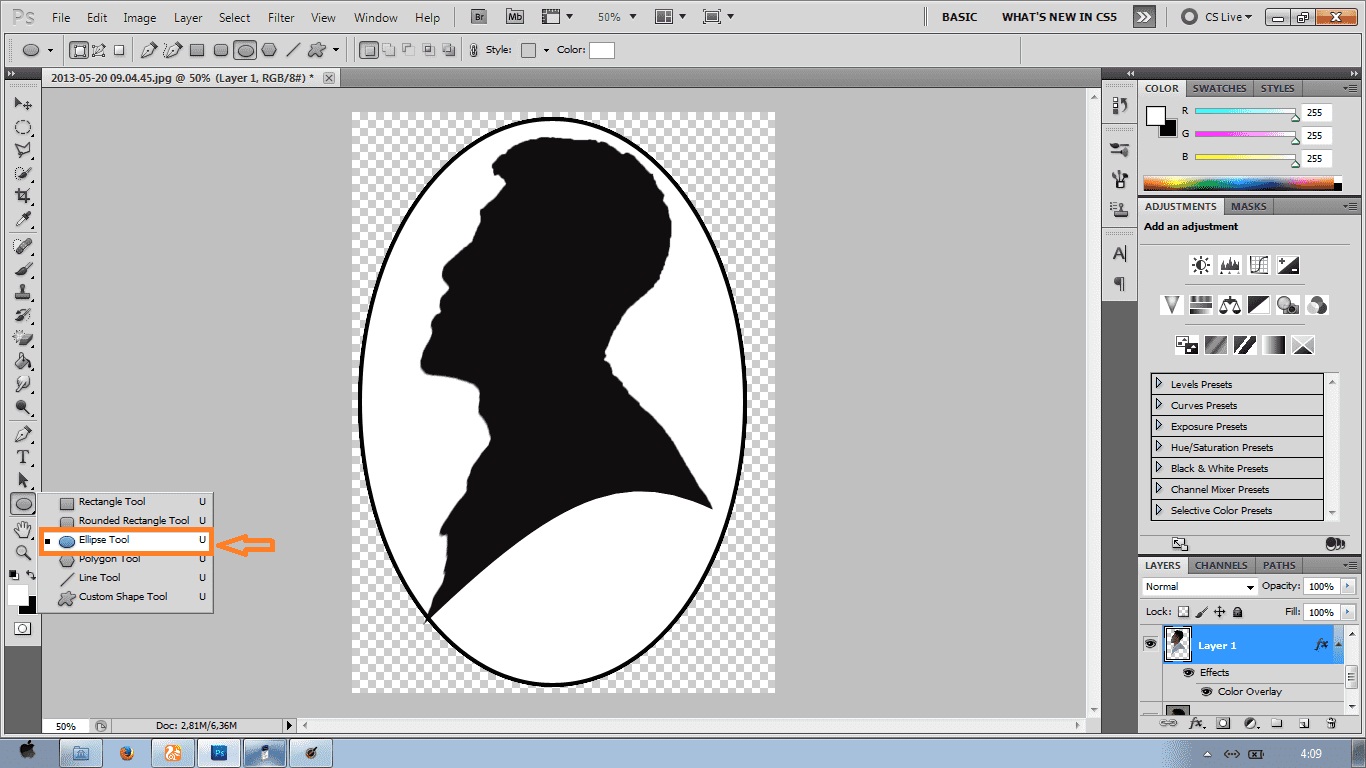This screenshot has width=1366, height=768.
Task: Click the shape Color swatch in options bar
Action: [x=601, y=50]
